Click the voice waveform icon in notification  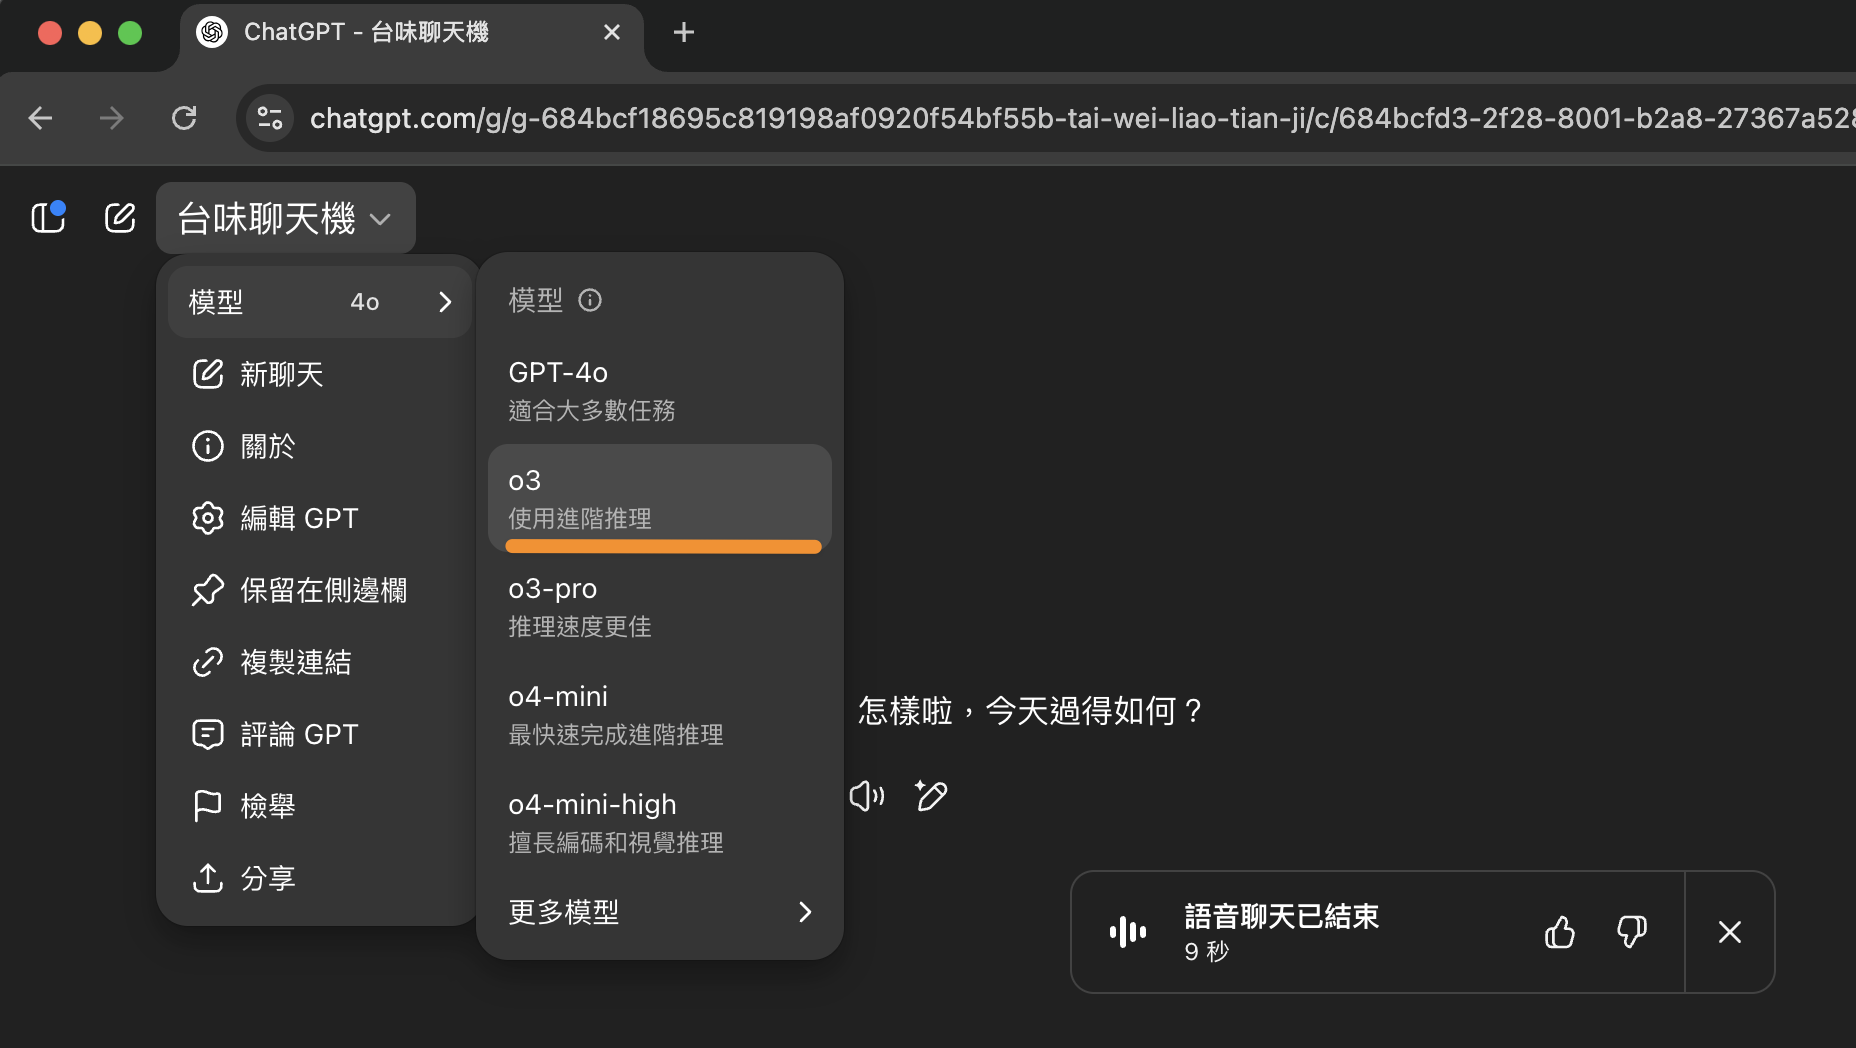(x=1128, y=932)
